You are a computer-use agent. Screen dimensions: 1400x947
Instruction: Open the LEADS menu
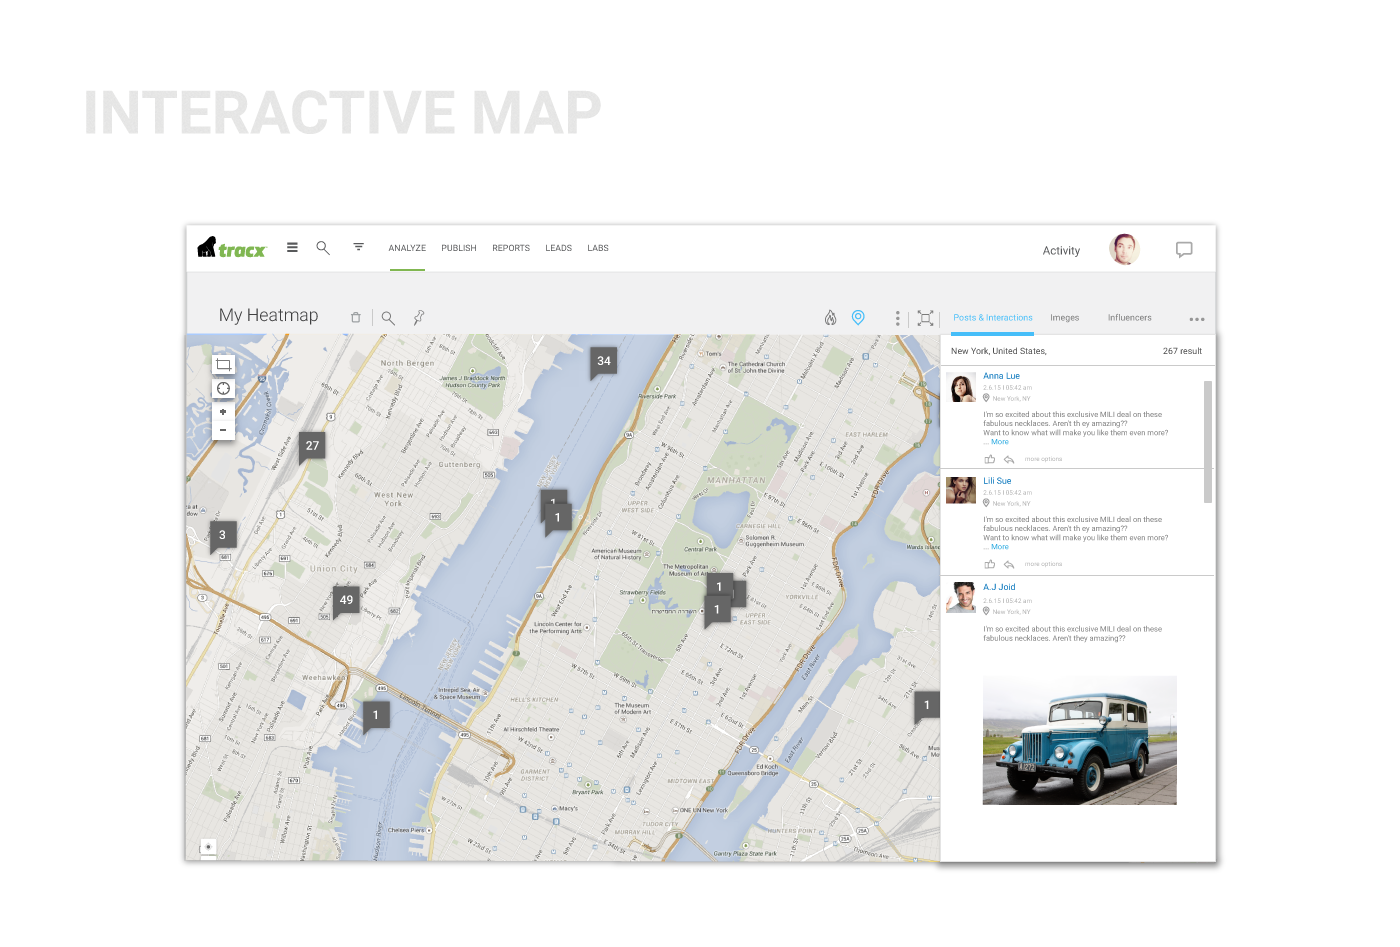tap(559, 248)
